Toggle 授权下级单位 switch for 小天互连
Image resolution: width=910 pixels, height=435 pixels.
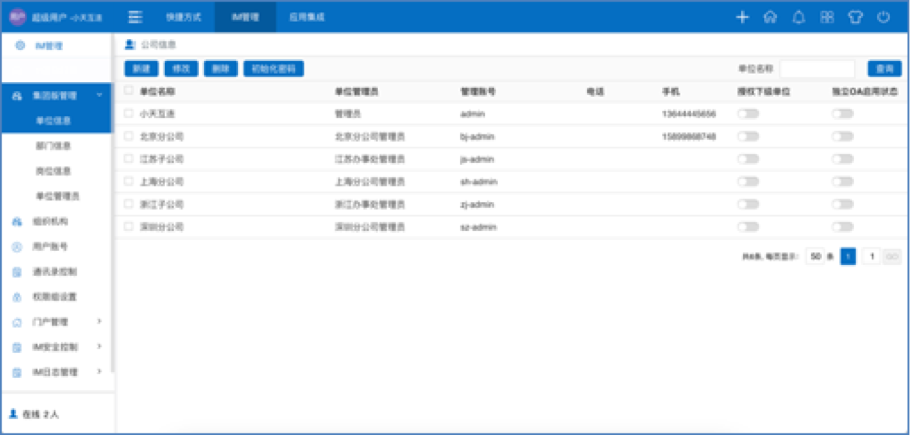coord(748,113)
